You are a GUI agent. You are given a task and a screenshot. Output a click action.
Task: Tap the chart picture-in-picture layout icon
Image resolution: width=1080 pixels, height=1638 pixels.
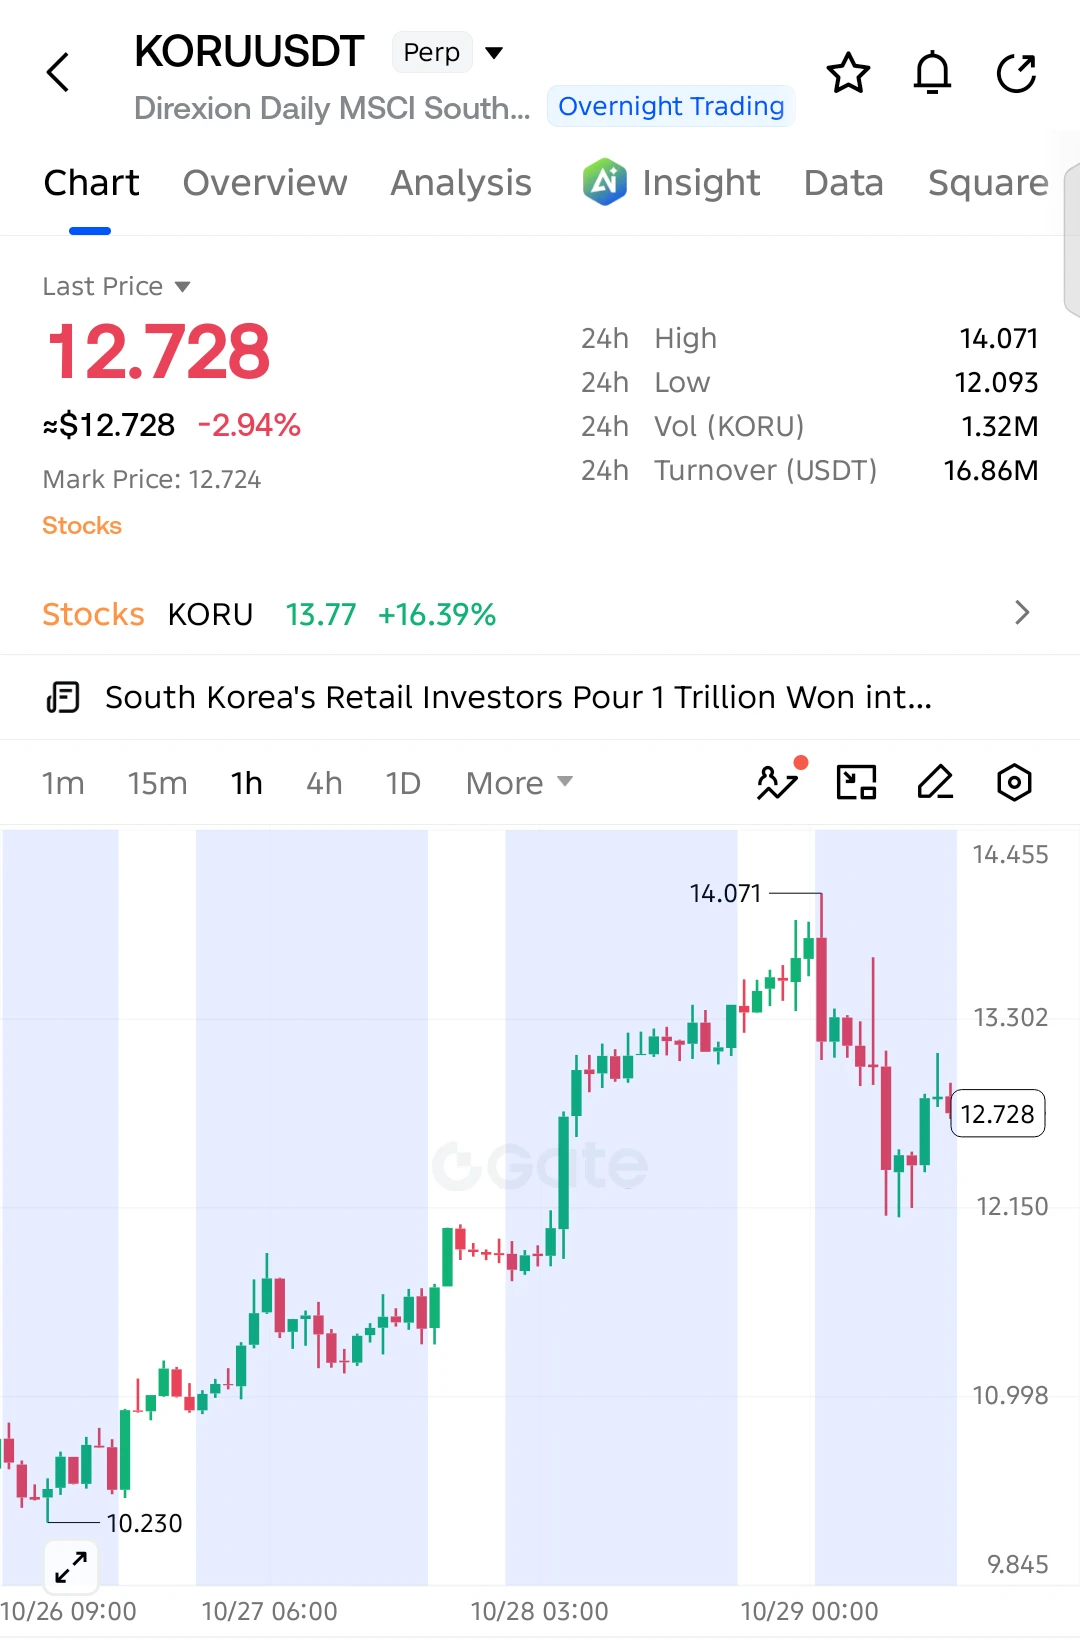click(856, 782)
